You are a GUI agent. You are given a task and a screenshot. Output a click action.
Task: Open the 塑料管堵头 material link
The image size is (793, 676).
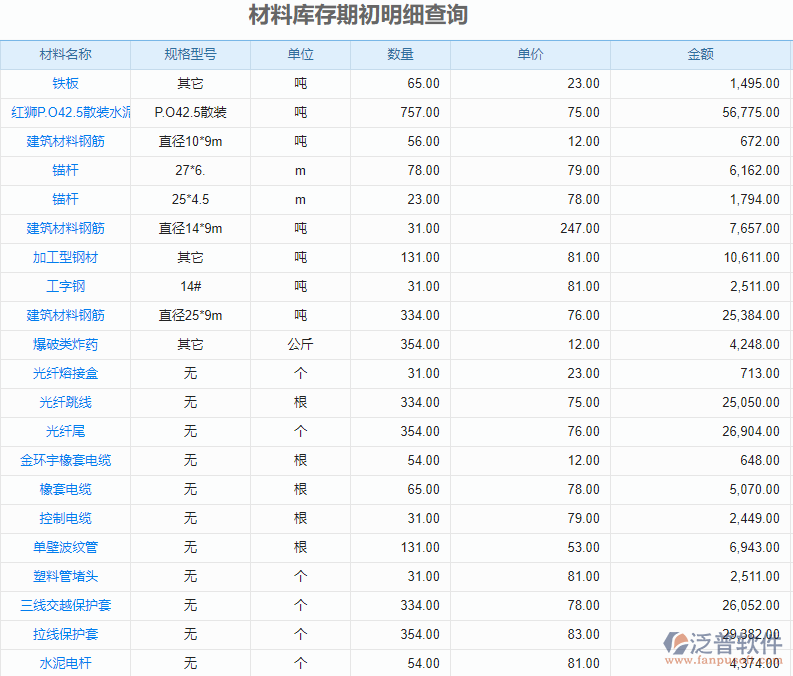tap(65, 576)
